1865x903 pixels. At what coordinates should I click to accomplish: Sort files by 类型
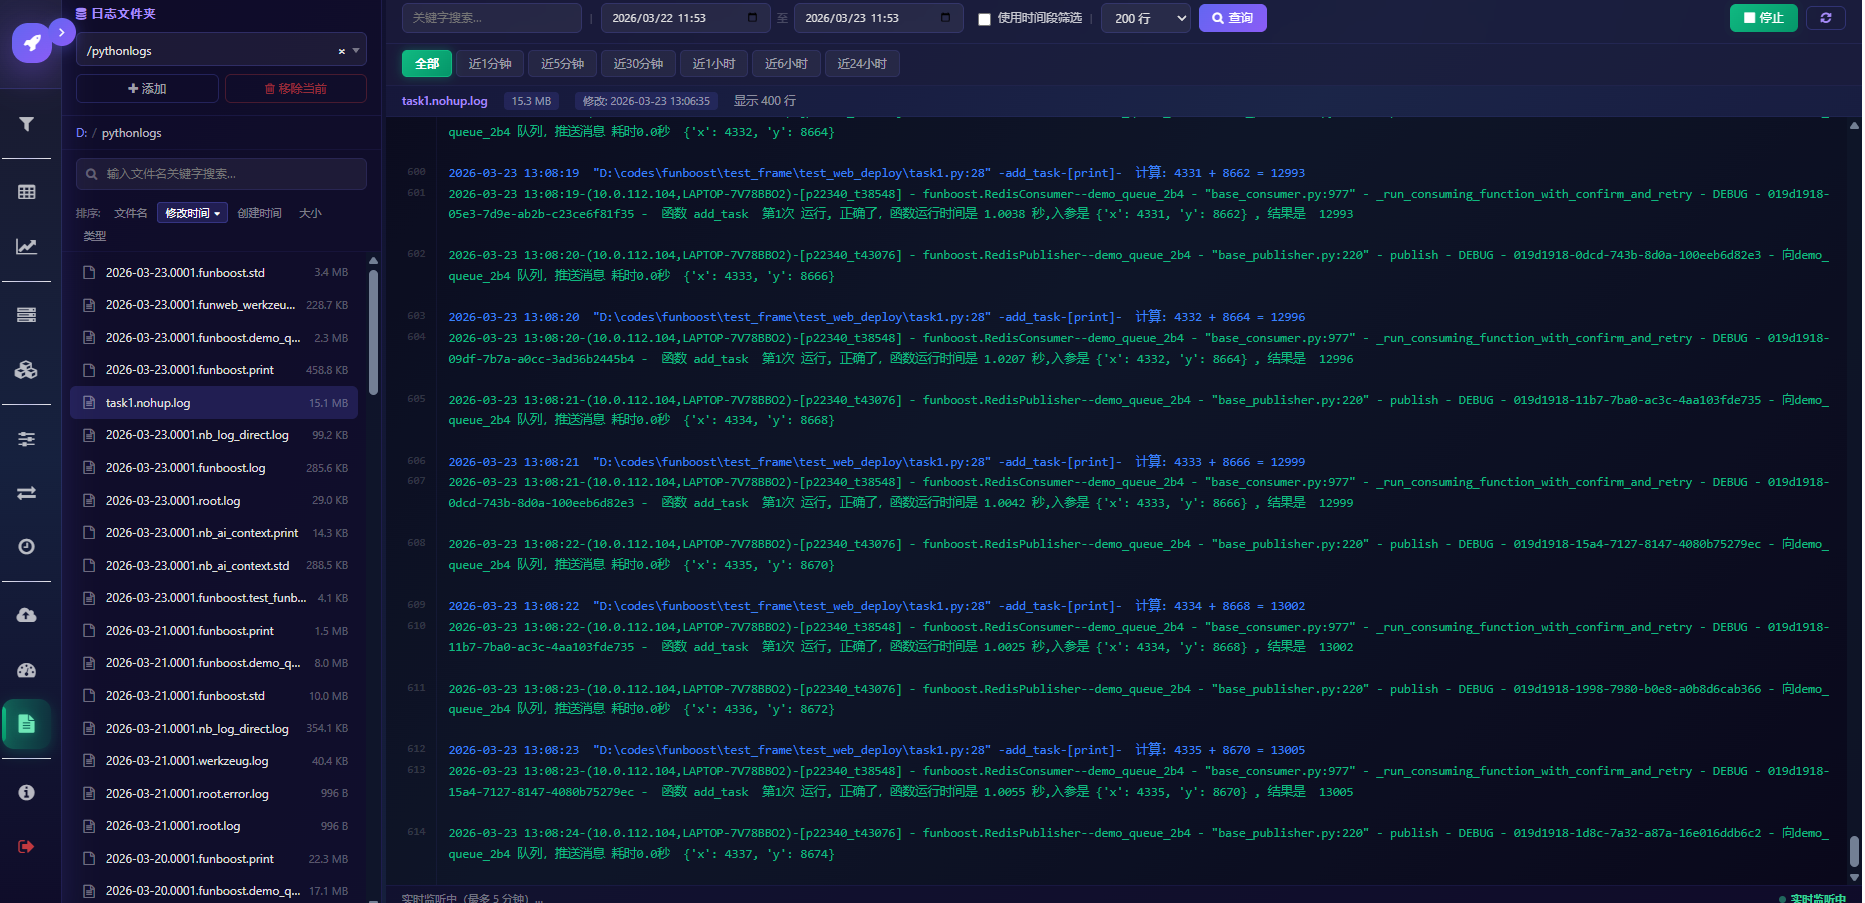pyautogui.click(x=95, y=236)
